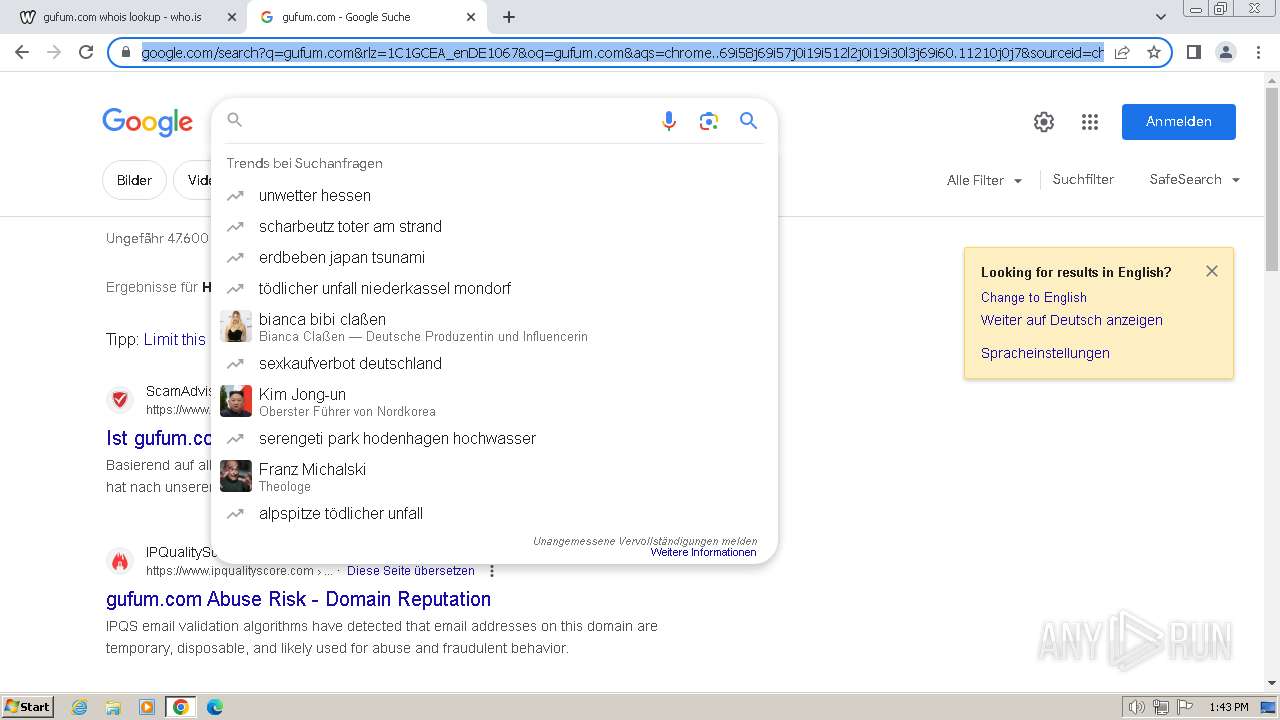This screenshot has width=1280, height=720.
Task: Choose suggestion tödlicher unfall niederkassel mondorf
Action: 494,289
